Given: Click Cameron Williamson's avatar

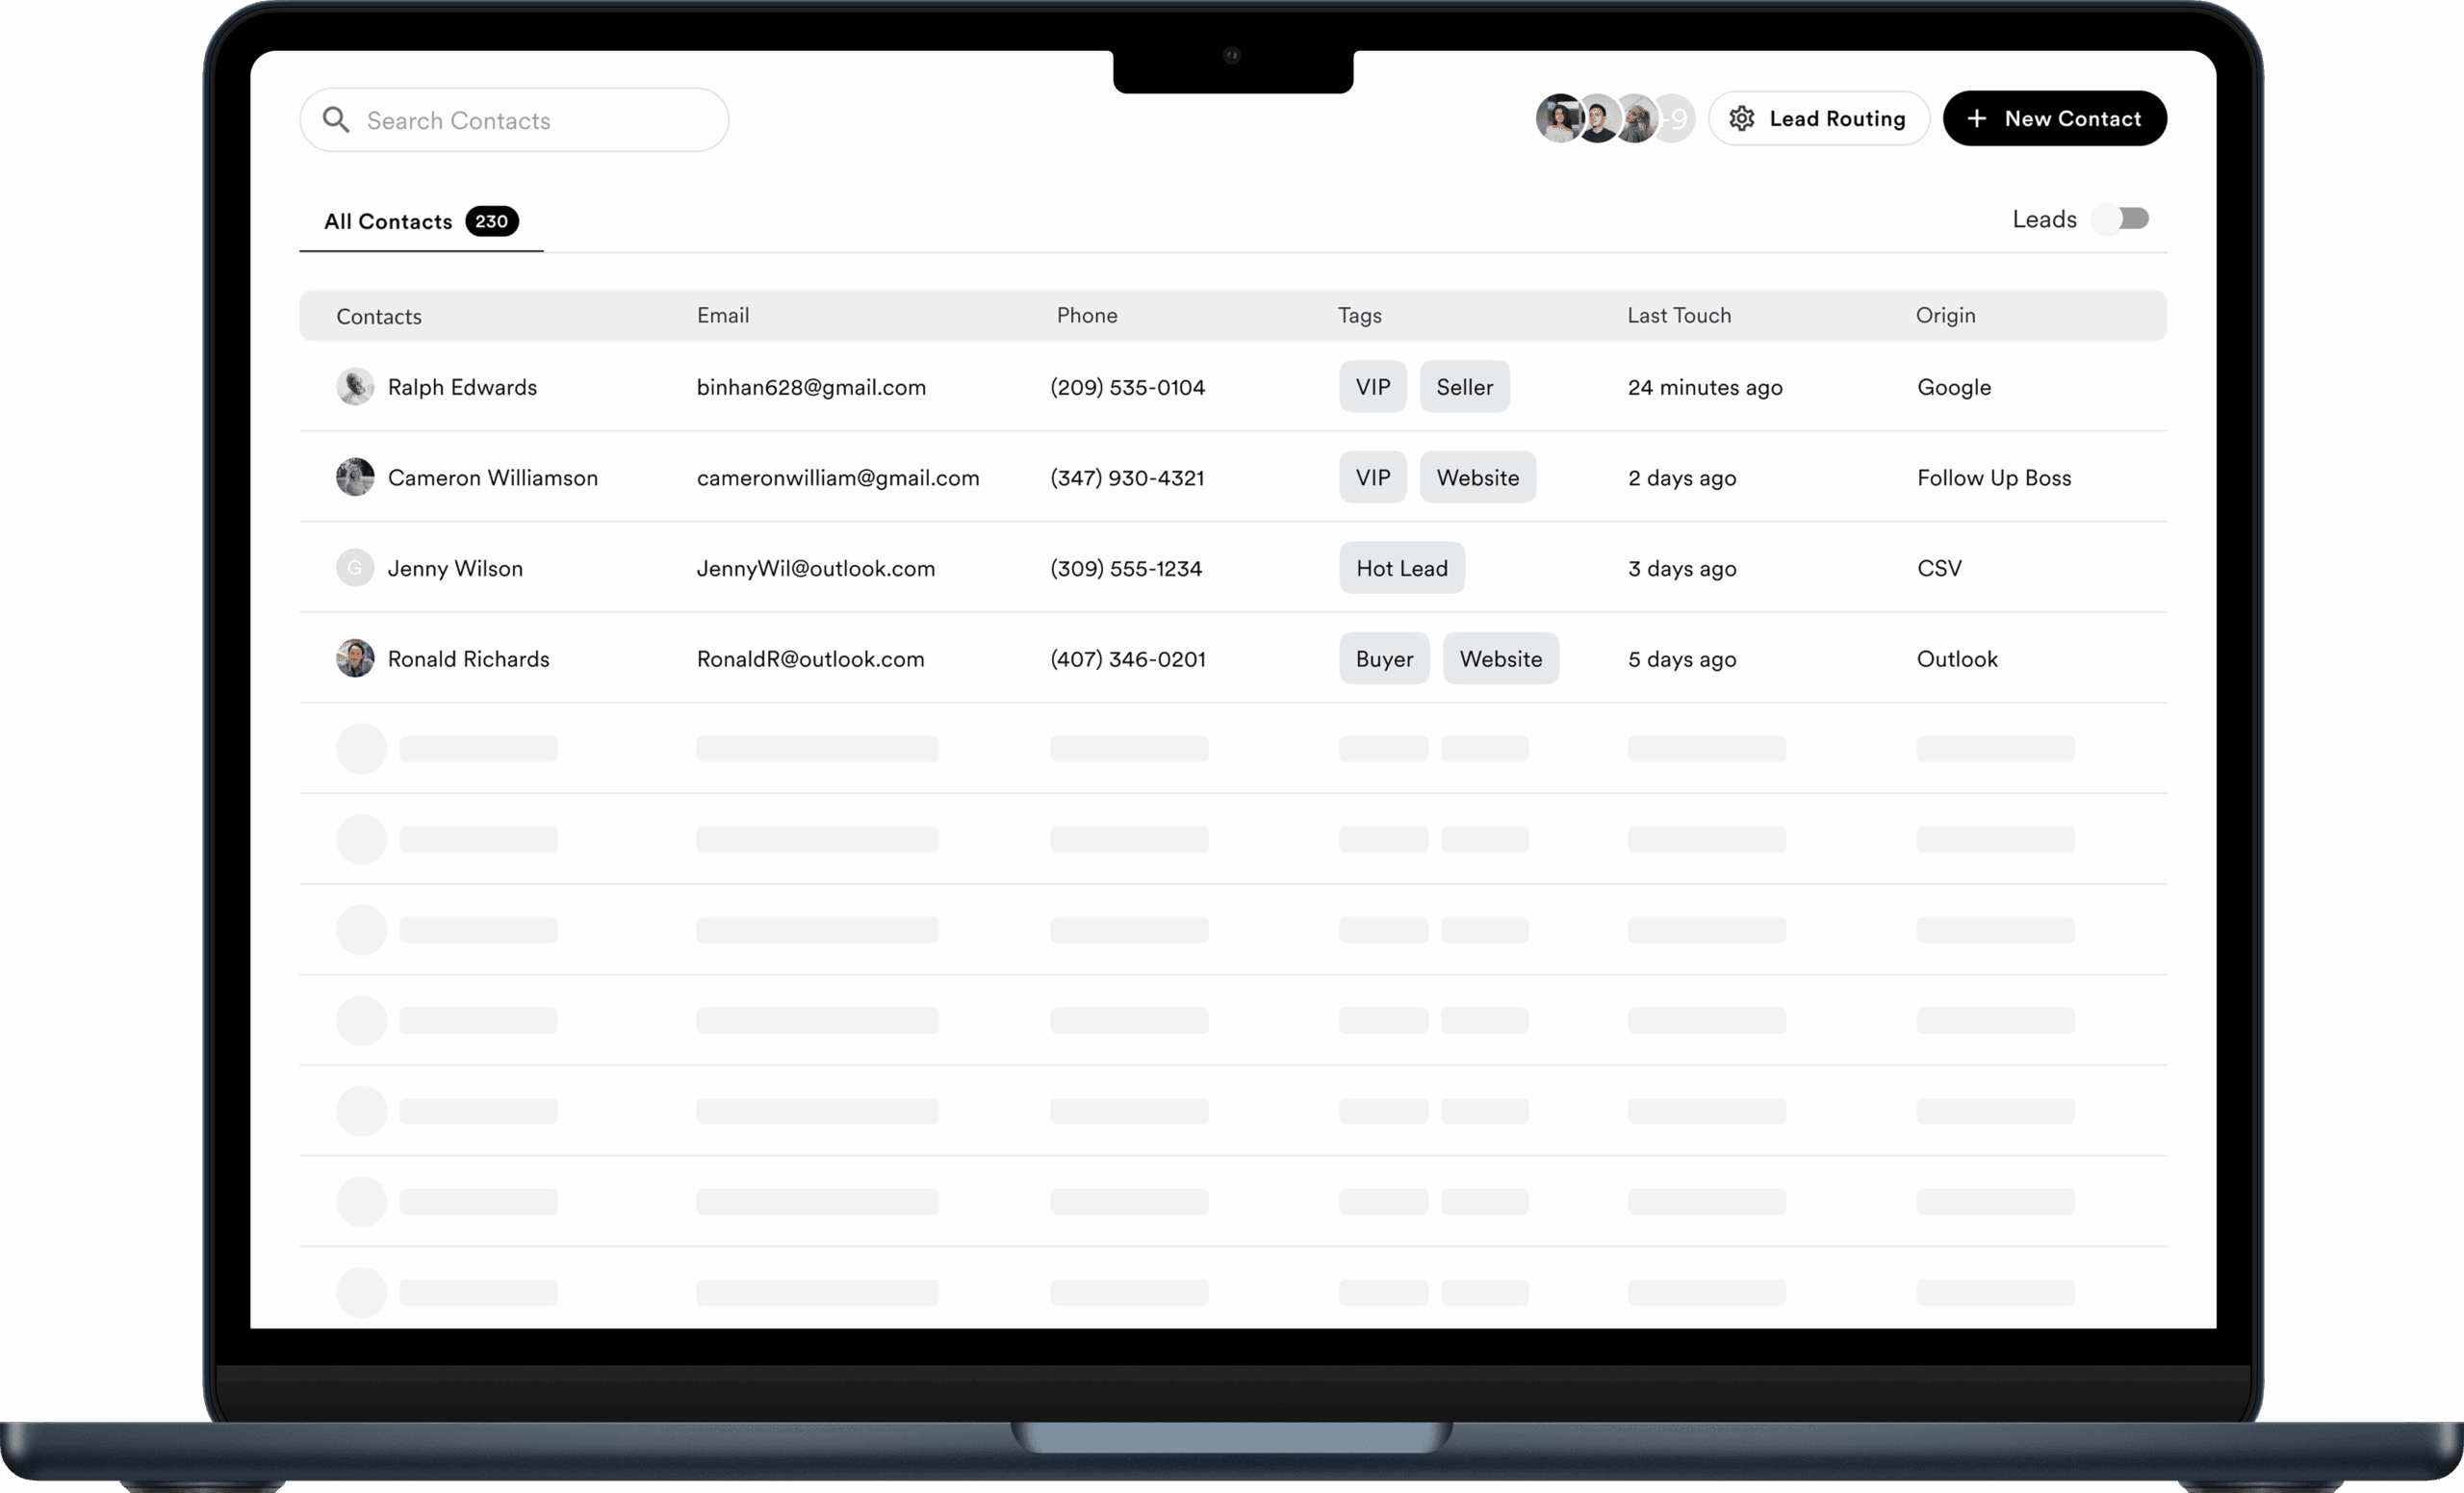Looking at the screenshot, I should pyautogui.click(x=355, y=477).
